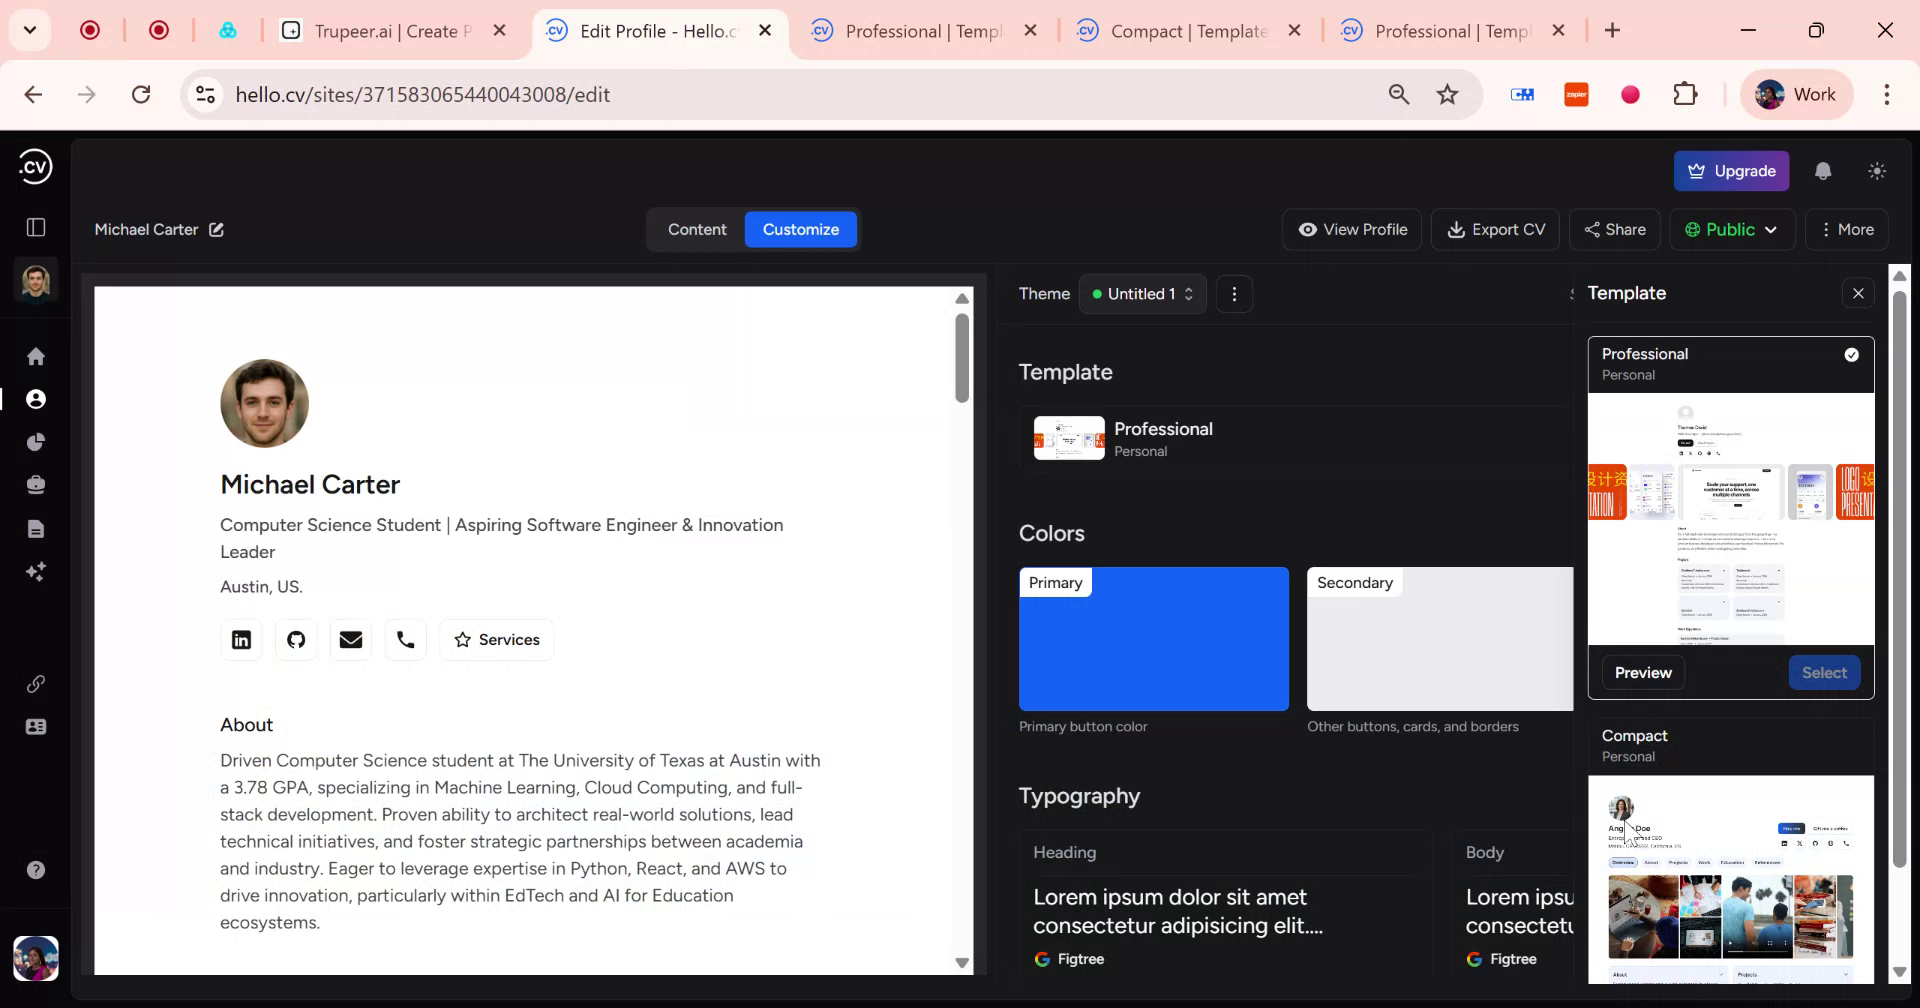Toggle the sidebar collapse icon
The width and height of the screenshot is (1920, 1008).
36,228
